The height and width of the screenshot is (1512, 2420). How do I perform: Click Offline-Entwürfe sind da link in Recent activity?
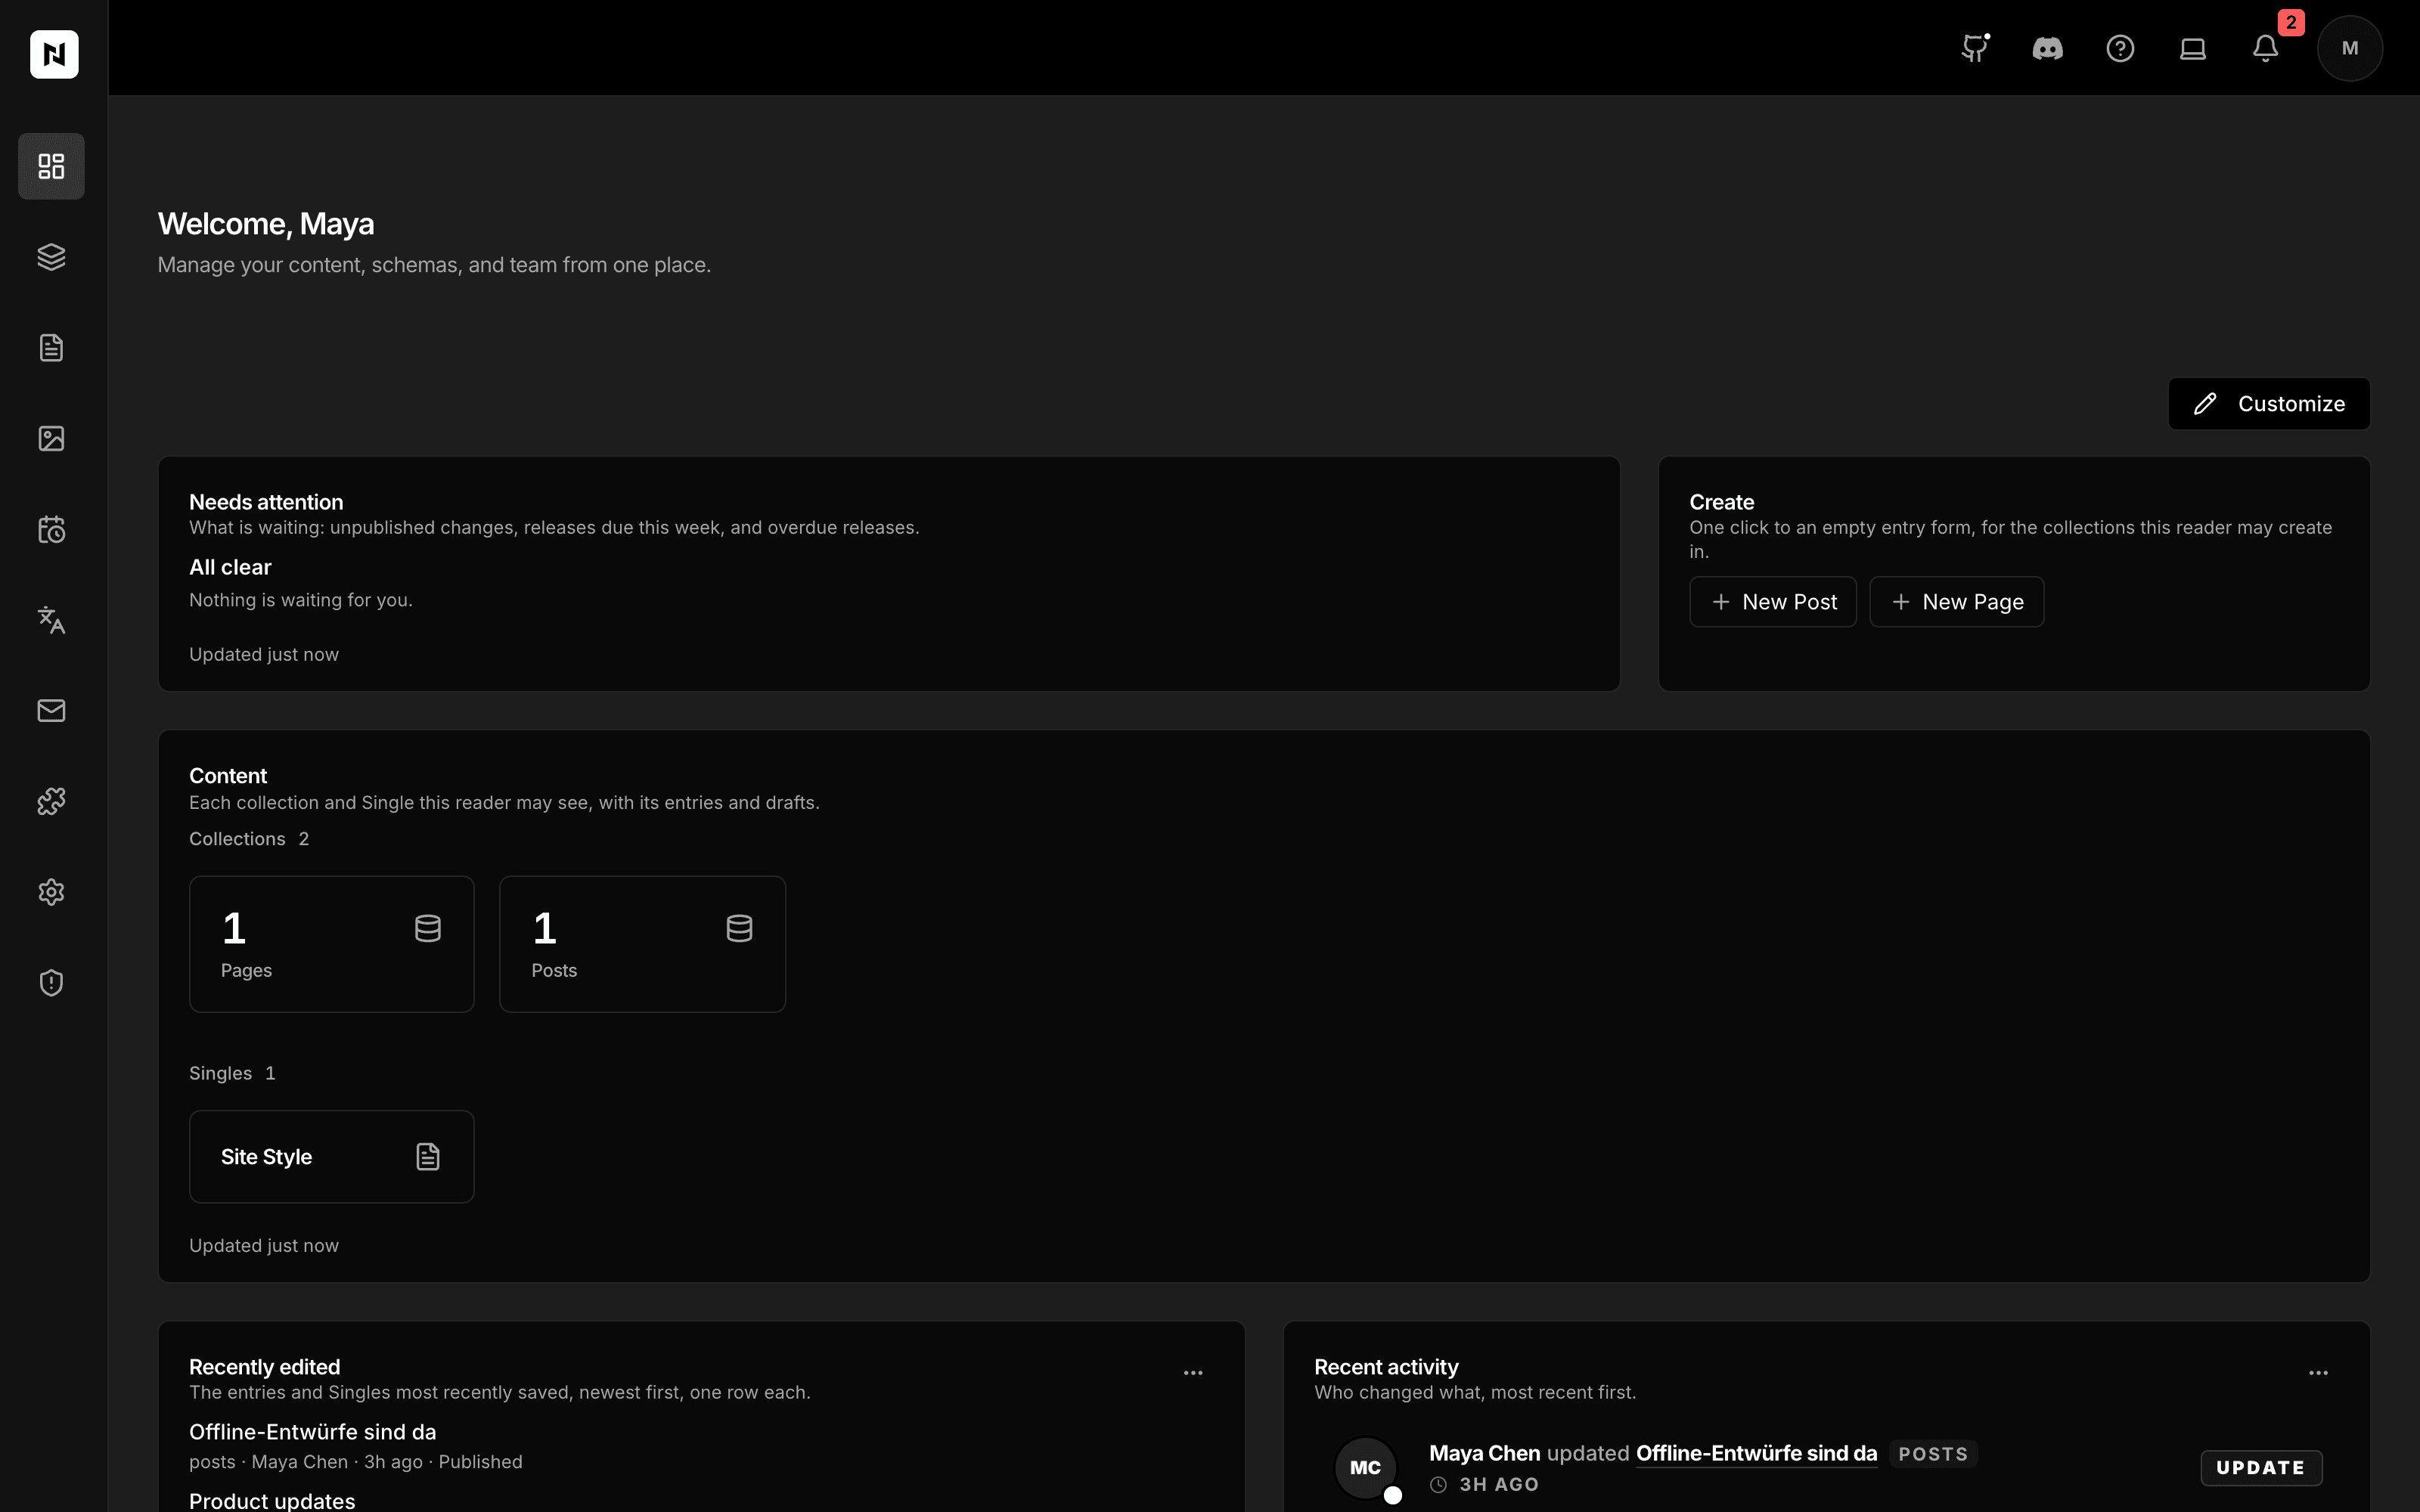(1756, 1454)
